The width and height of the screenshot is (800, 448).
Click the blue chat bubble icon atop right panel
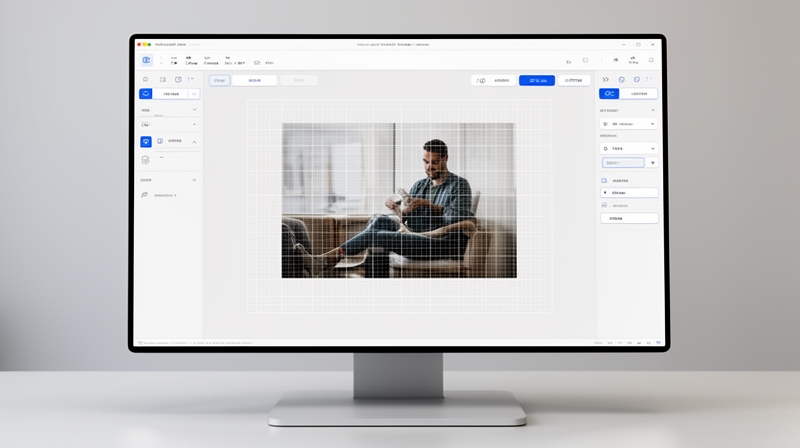[x=637, y=80]
